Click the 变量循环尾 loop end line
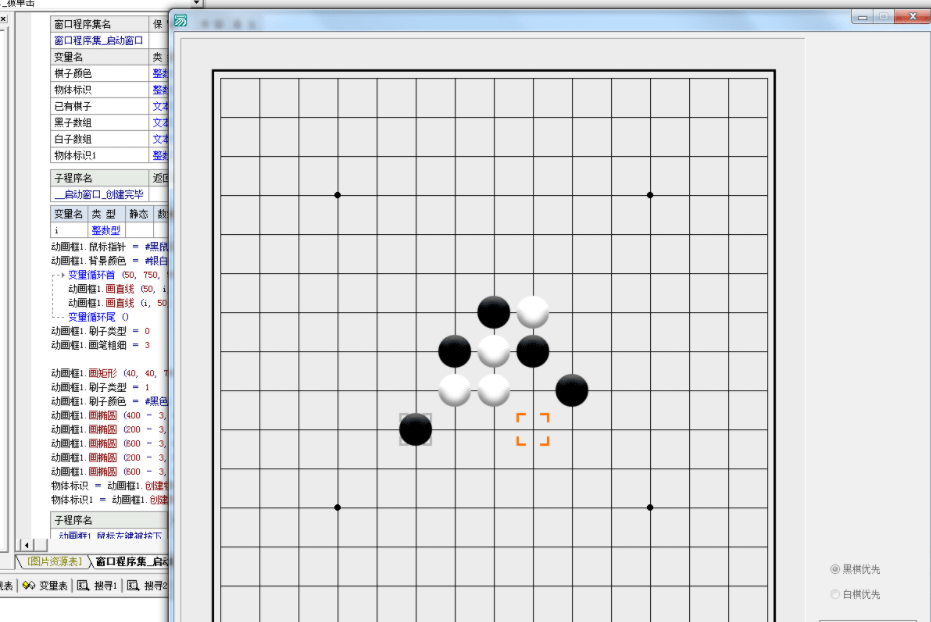Screen dimensions: 931x622 [97, 316]
